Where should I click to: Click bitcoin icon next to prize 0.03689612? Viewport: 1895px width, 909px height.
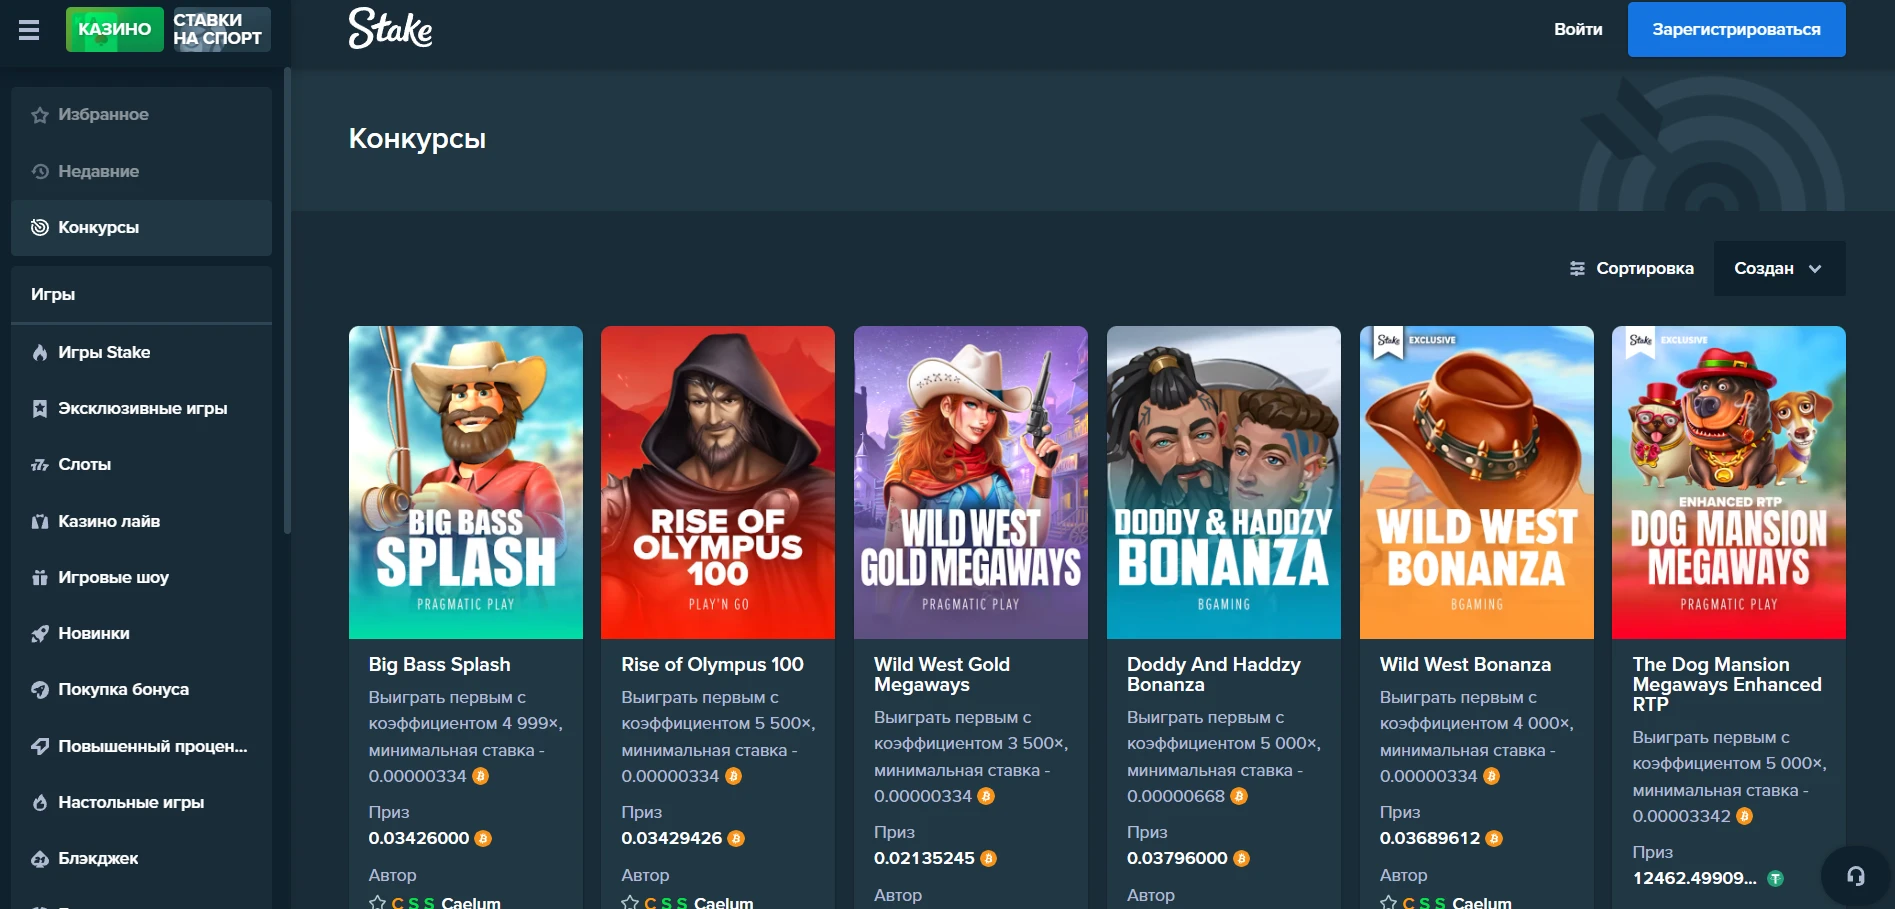point(1494,838)
